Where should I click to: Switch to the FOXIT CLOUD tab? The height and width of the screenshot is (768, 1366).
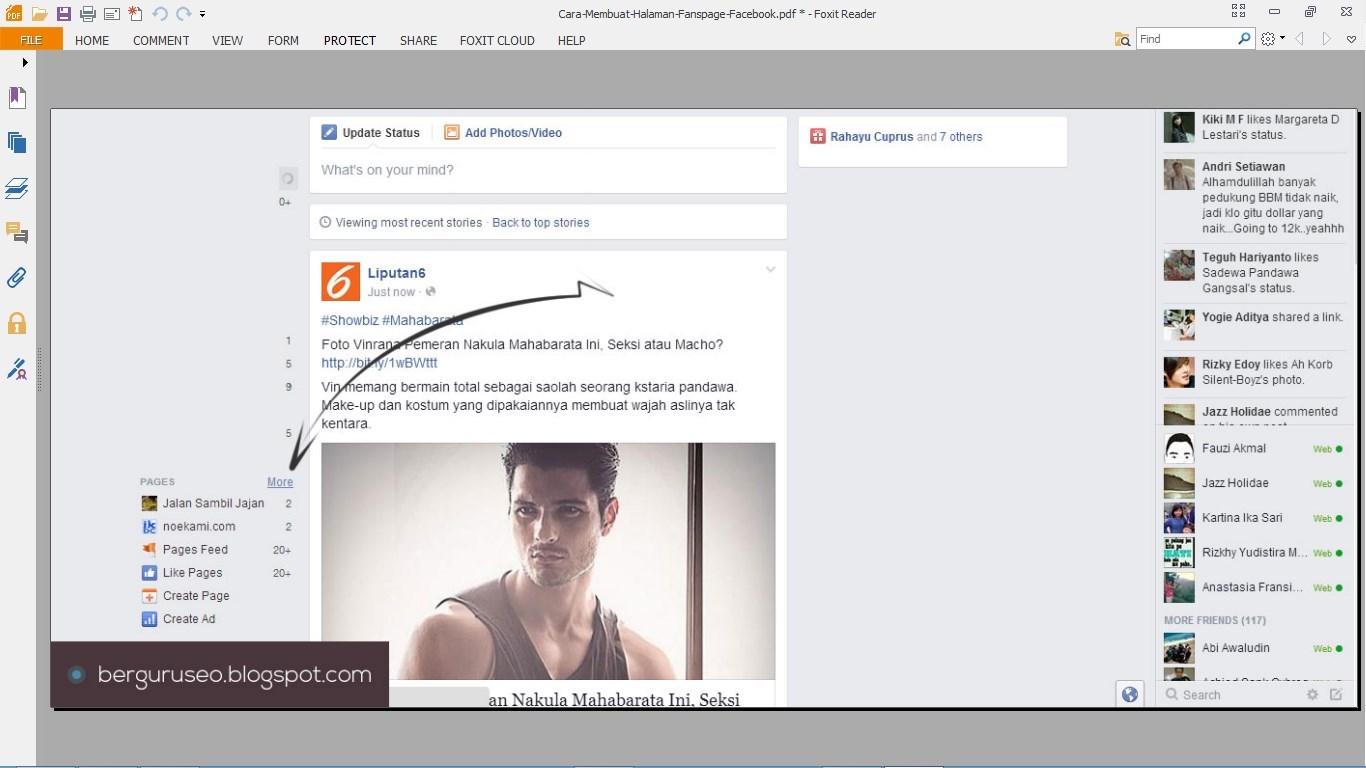497,40
